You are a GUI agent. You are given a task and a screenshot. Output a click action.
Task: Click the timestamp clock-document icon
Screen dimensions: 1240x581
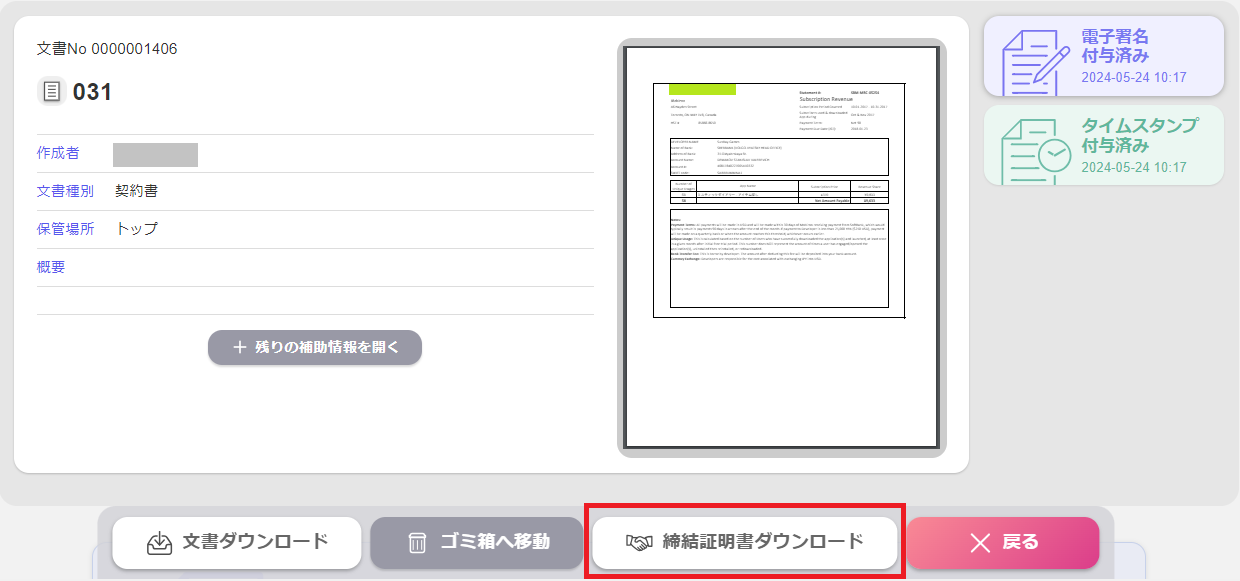(1035, 151)
